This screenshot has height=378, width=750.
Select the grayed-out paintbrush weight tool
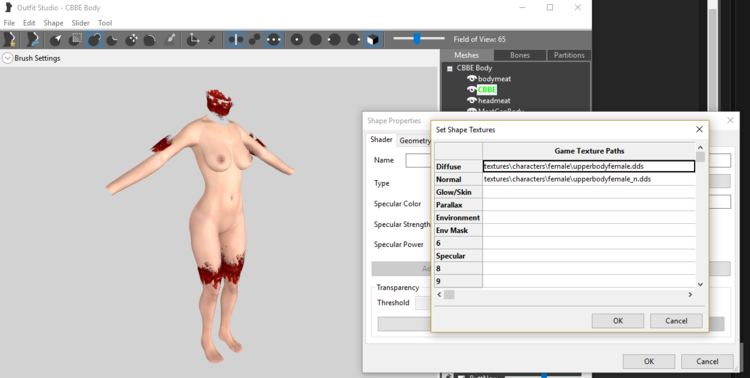point(169,40)
